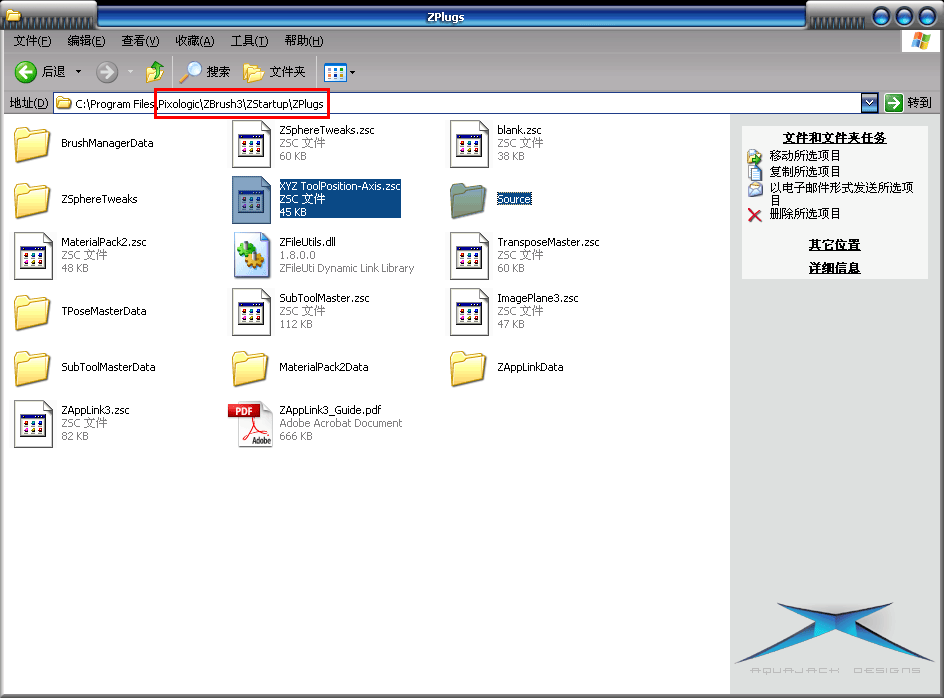The height and width of the screenshot is (698, 944).
Task: Click the grayed Forward arrow icon
Action: click(107, 72)
